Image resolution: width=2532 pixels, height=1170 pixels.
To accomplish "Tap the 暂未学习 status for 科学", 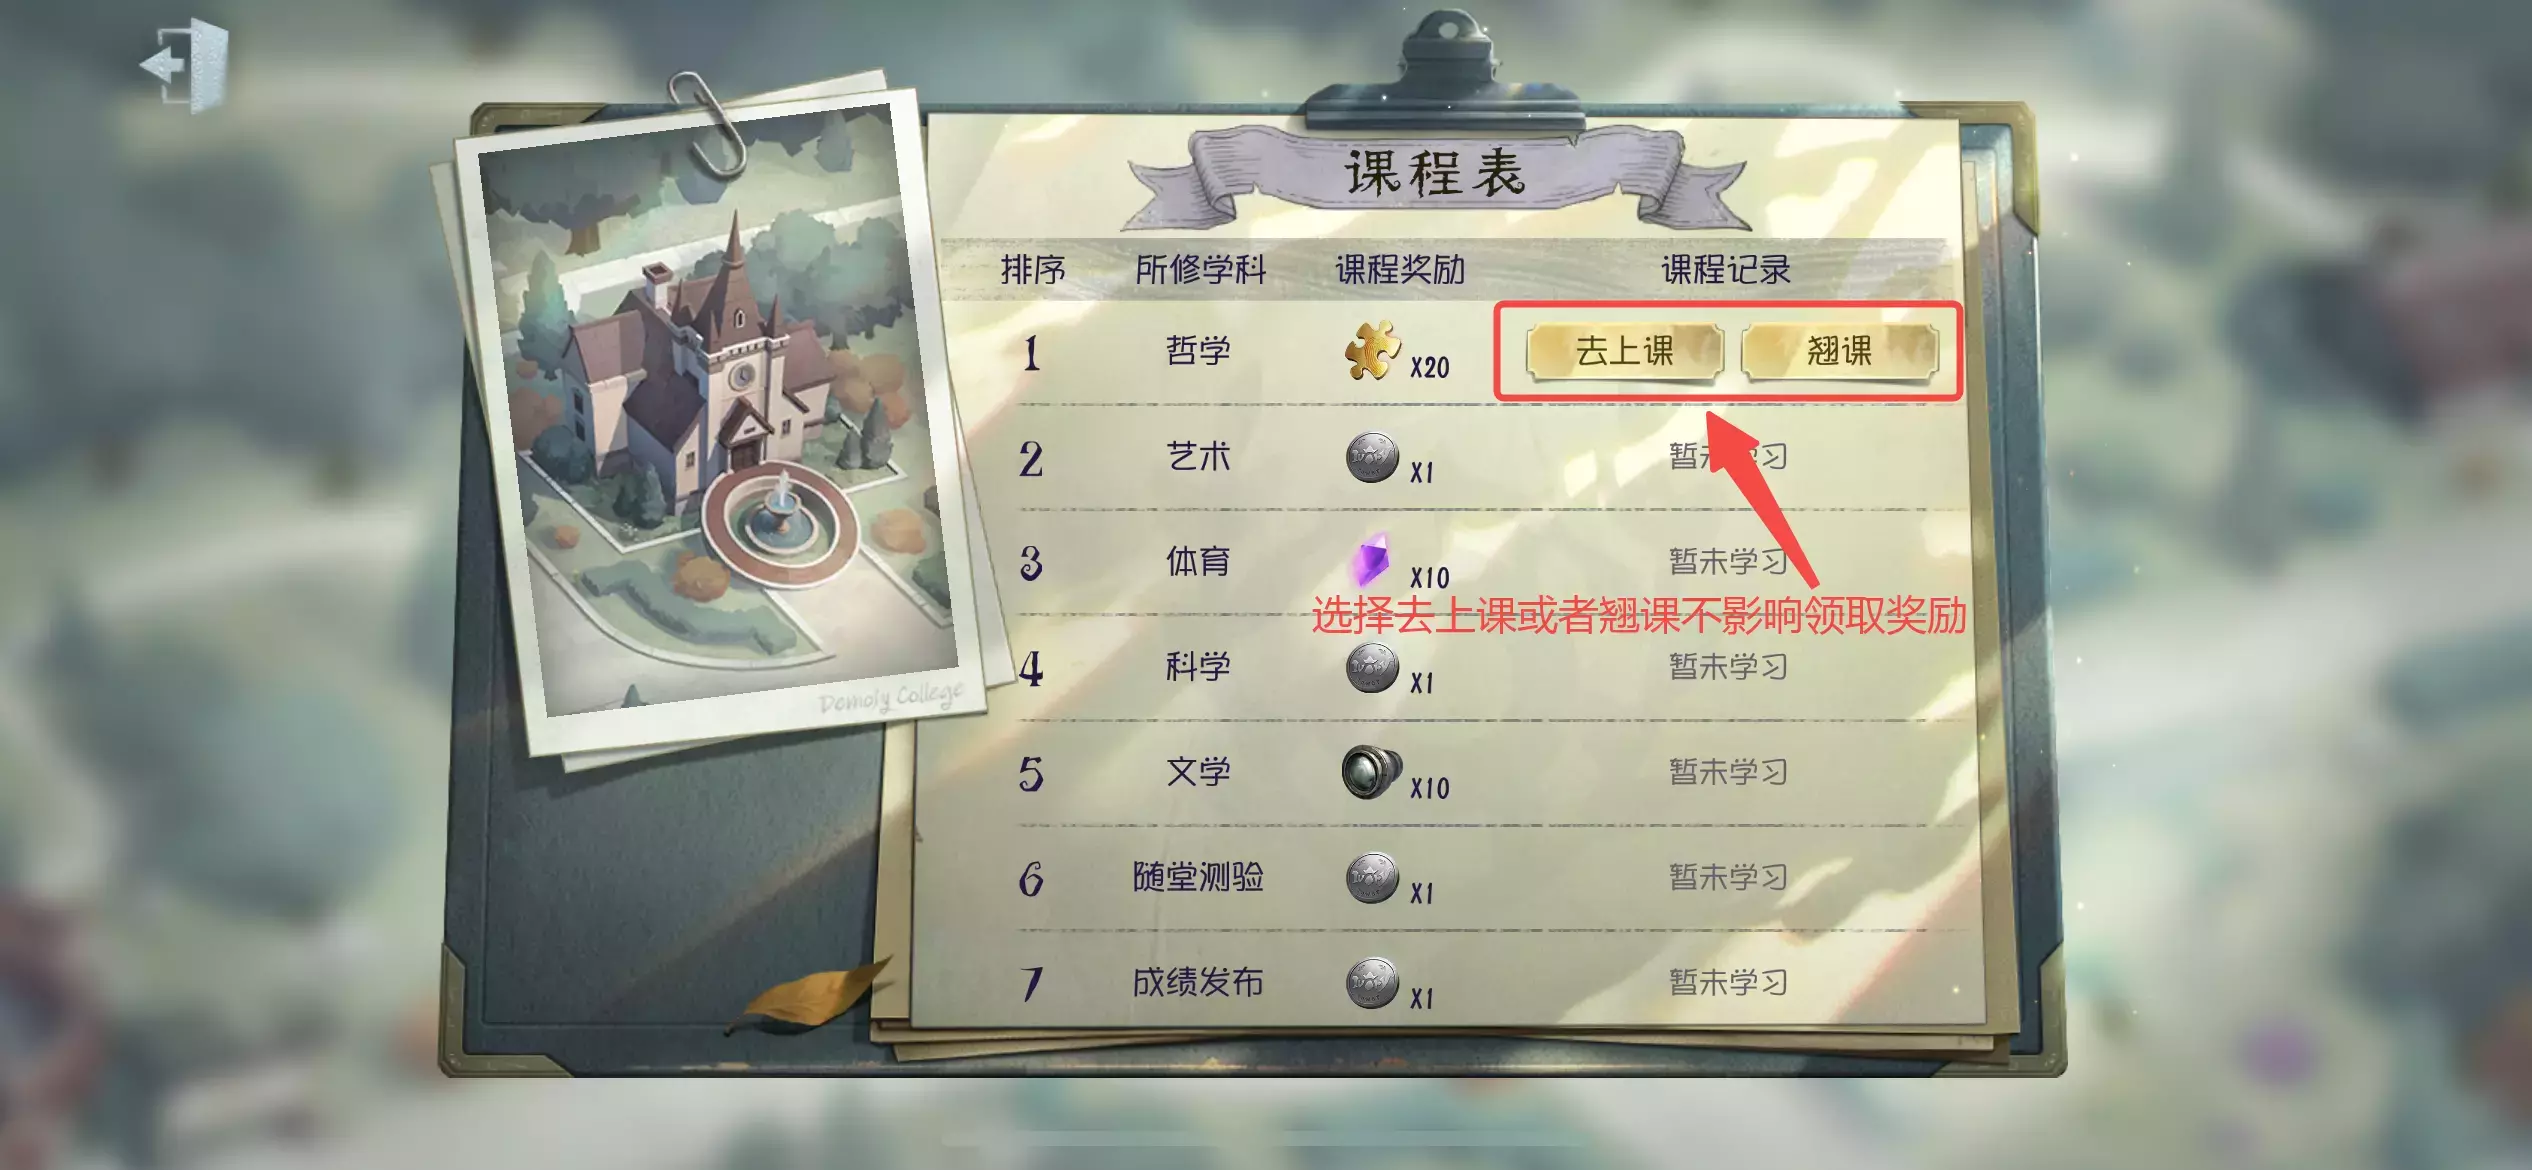I will tap(1728, 666).
